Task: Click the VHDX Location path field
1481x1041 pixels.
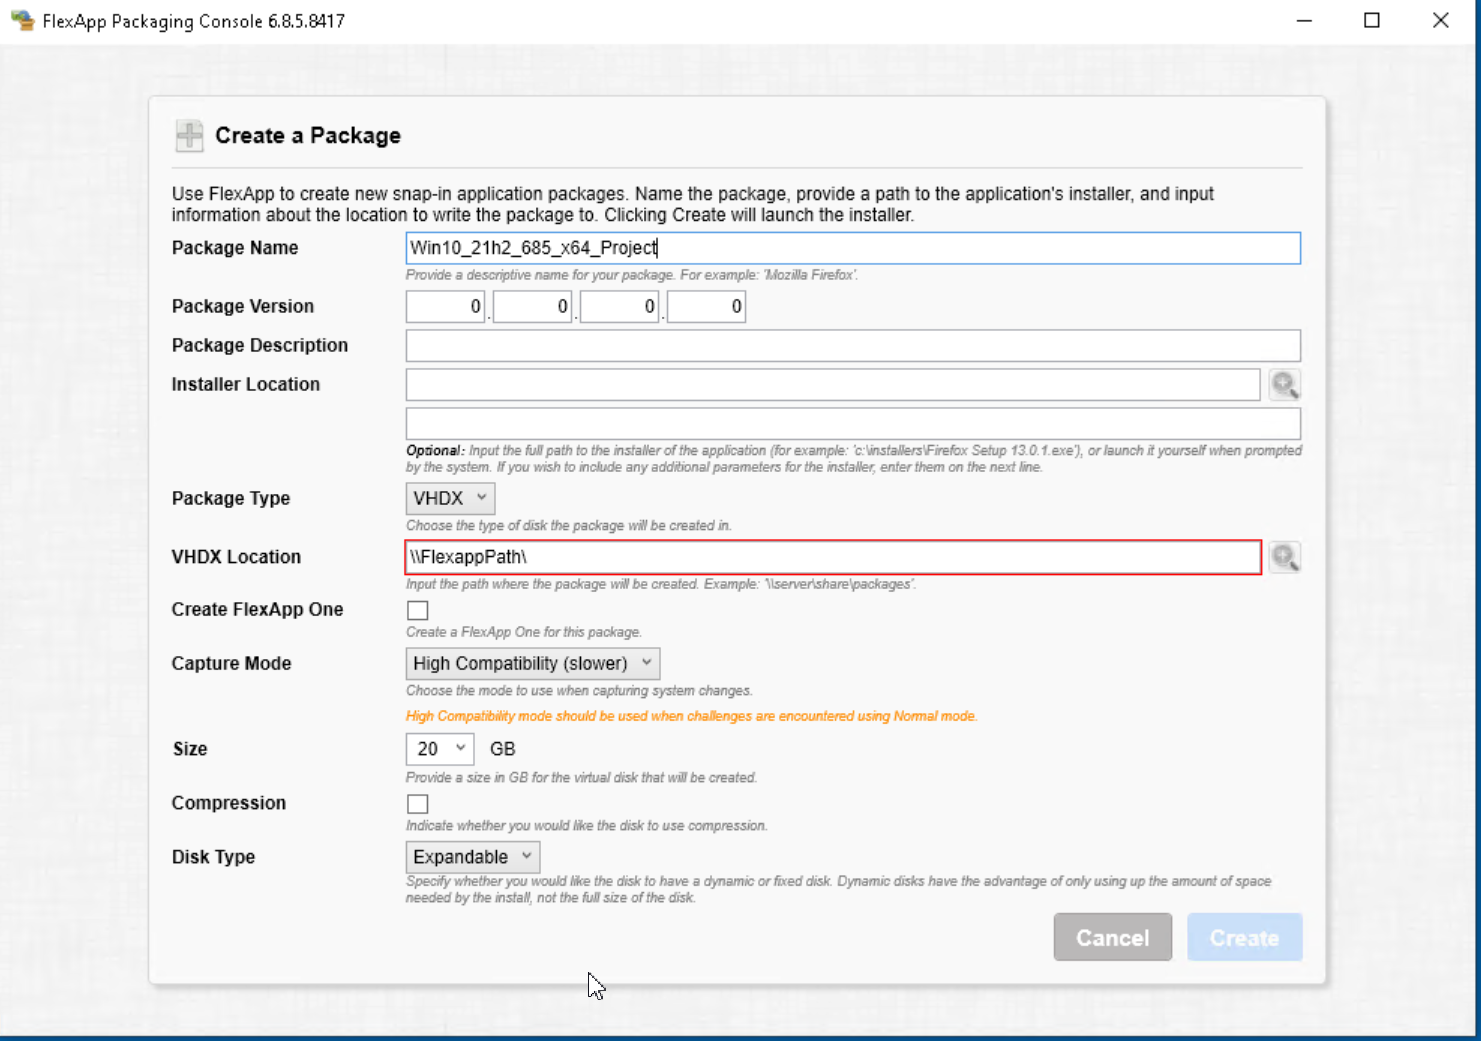Action: pos(833,557)
